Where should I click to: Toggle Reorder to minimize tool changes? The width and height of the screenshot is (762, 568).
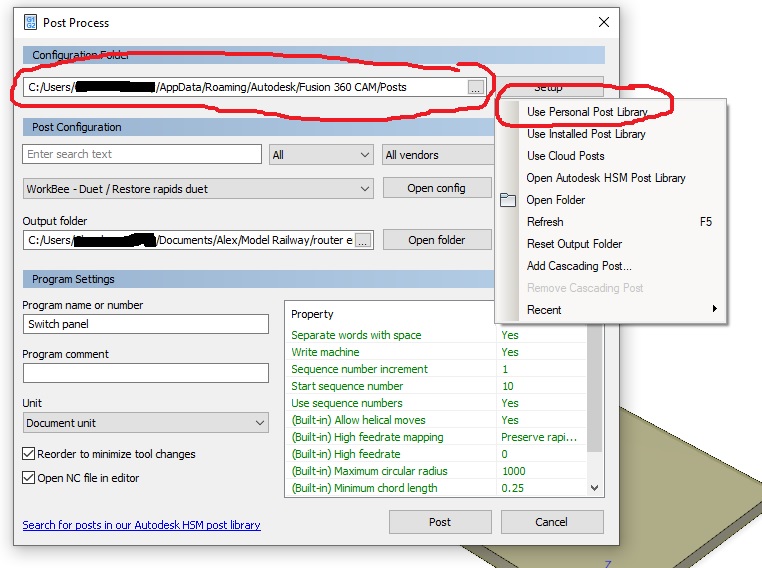coord(29,454)
